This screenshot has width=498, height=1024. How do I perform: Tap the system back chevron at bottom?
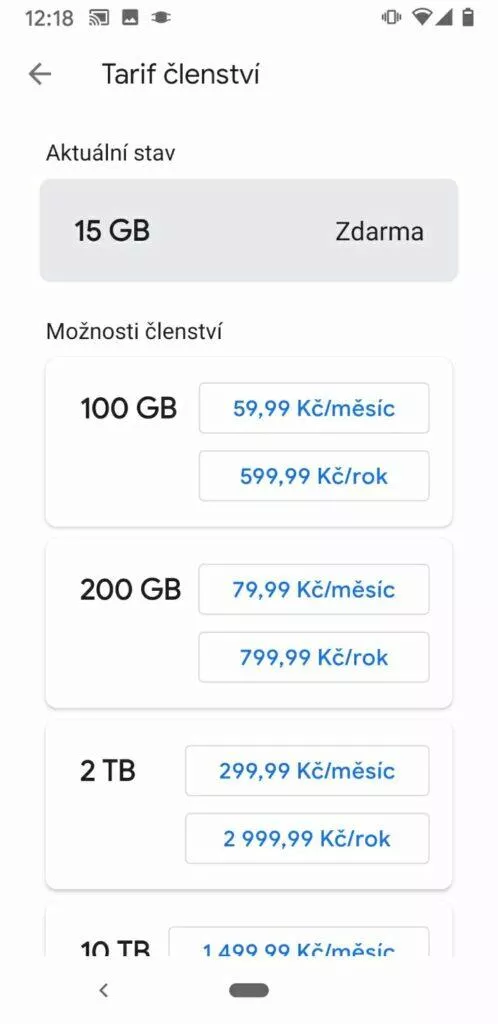[x=103, y=990]
